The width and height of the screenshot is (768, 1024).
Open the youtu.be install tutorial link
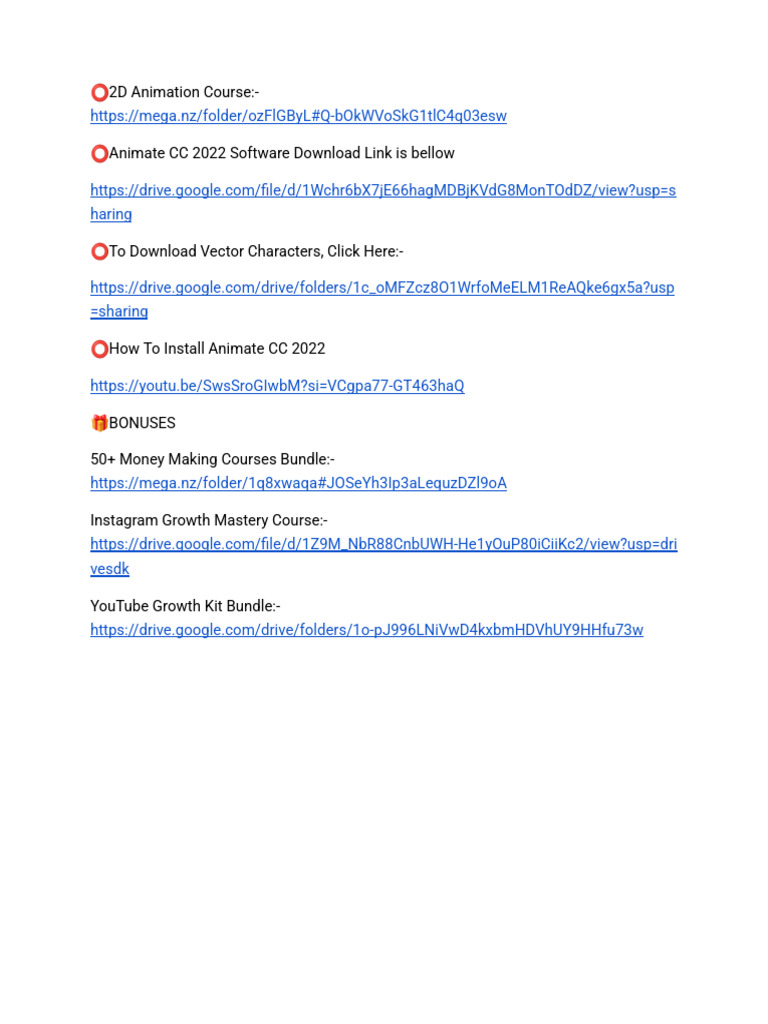pos(278,386)
